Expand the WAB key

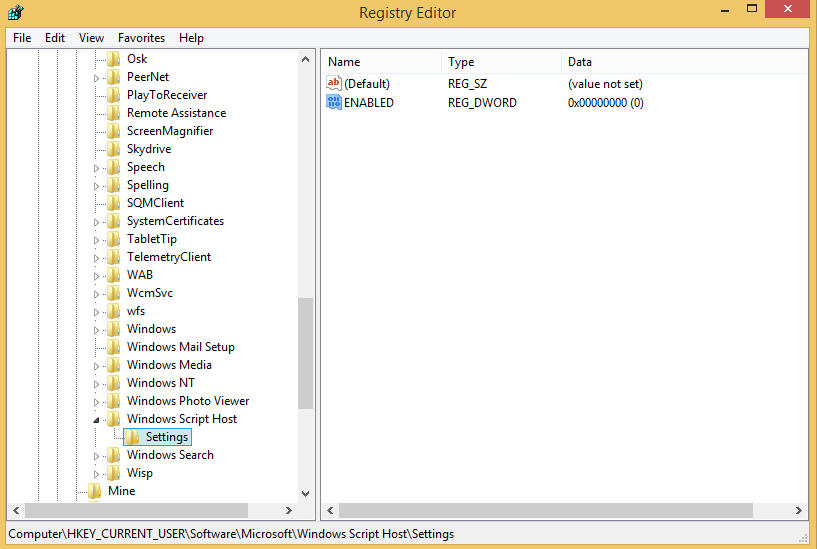96,276
